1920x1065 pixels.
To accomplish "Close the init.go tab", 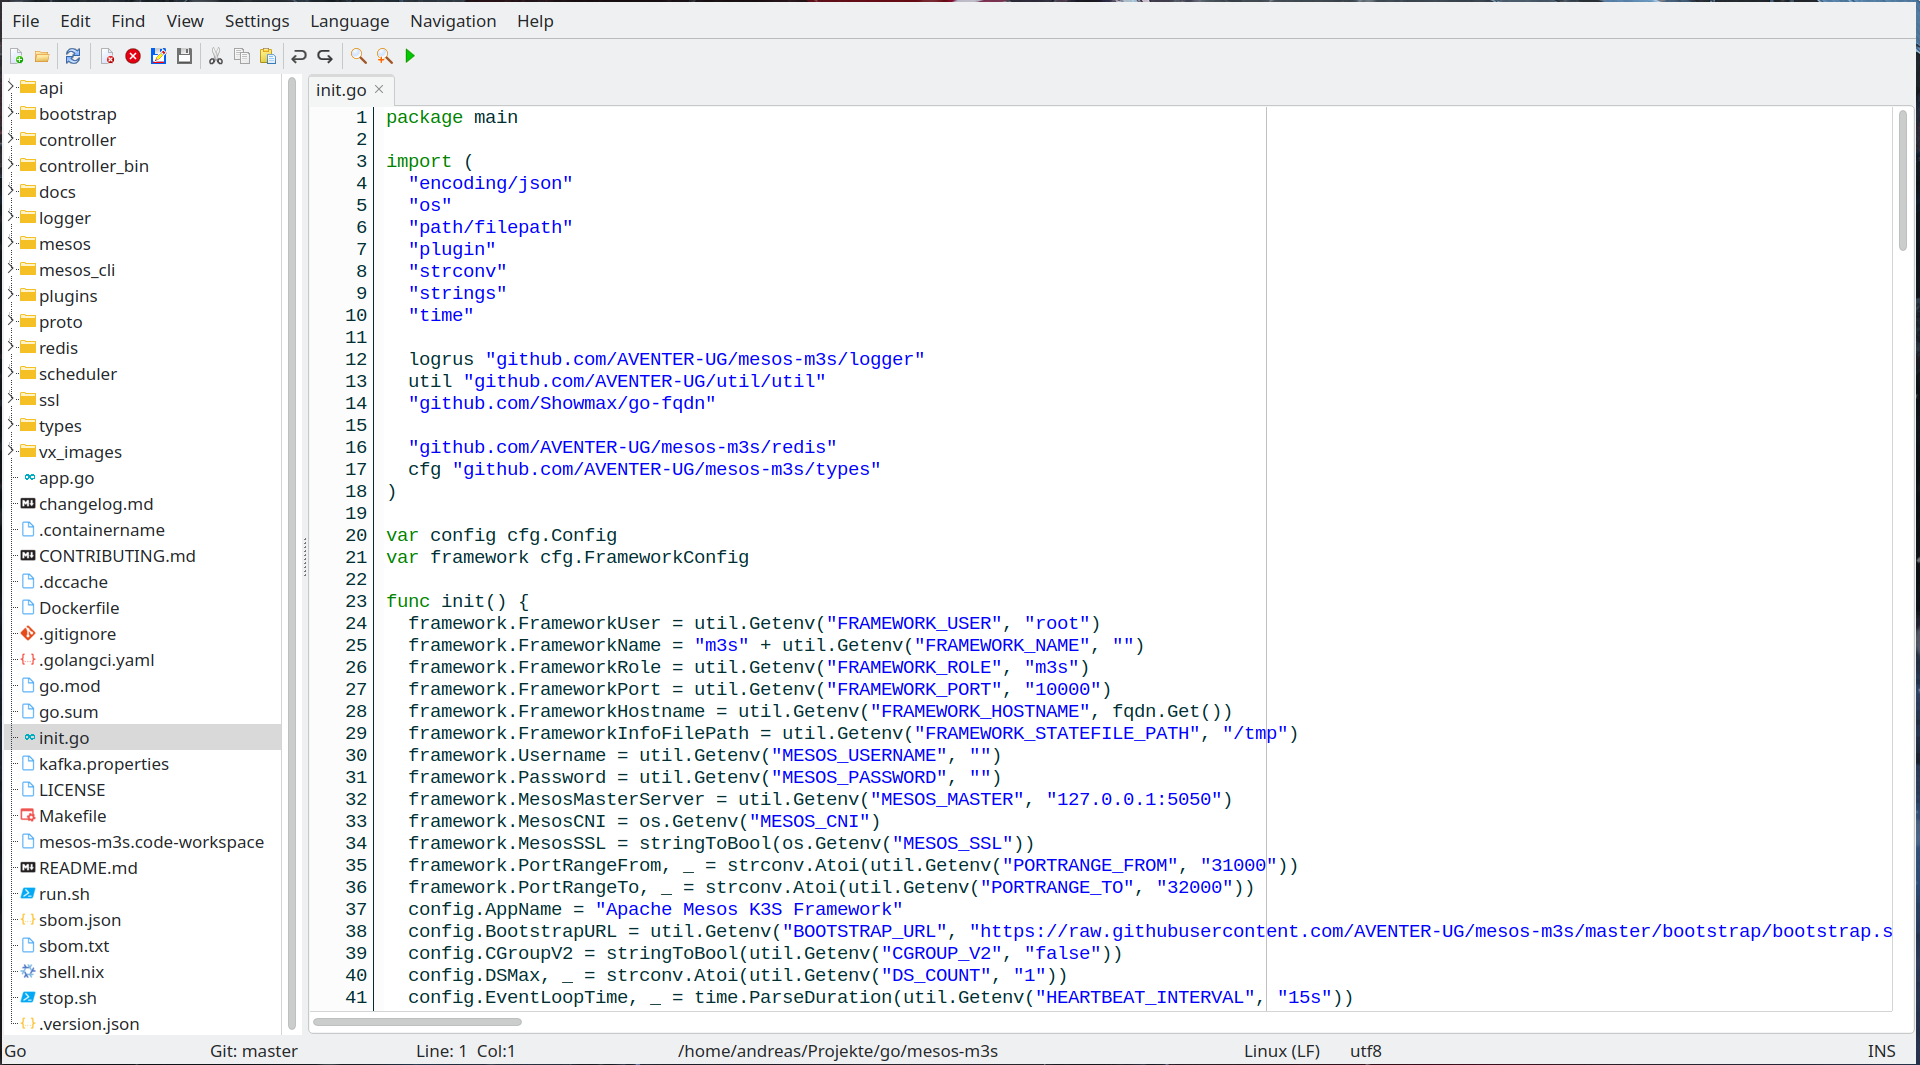I will 379,89.
